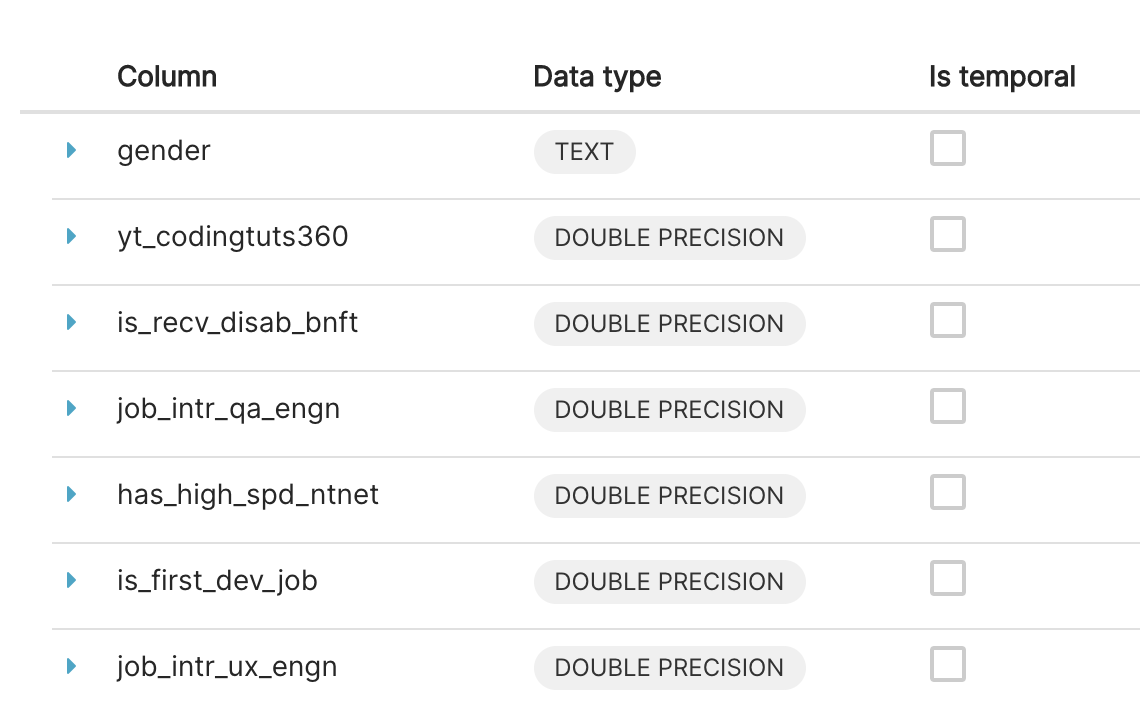Mark job_intr_ux_engn as temporal
The width and height of the screenshot is (1140, 710).
coord(946,663)
